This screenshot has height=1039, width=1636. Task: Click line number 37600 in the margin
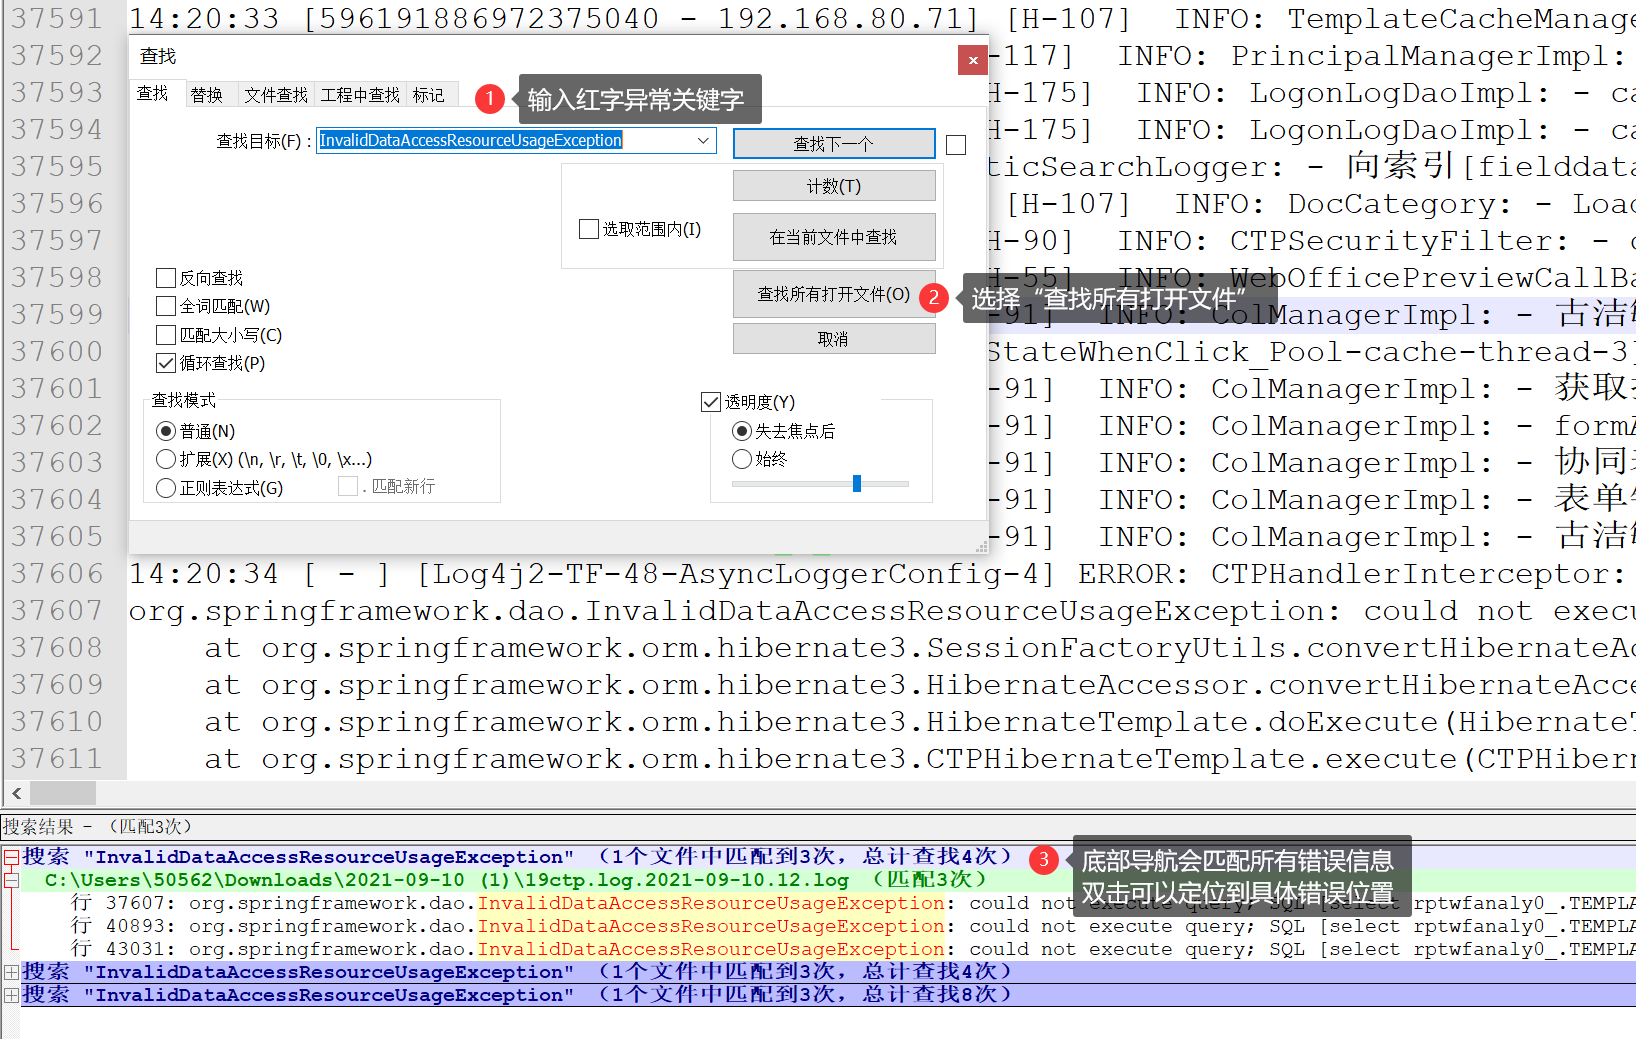(58, 352)
